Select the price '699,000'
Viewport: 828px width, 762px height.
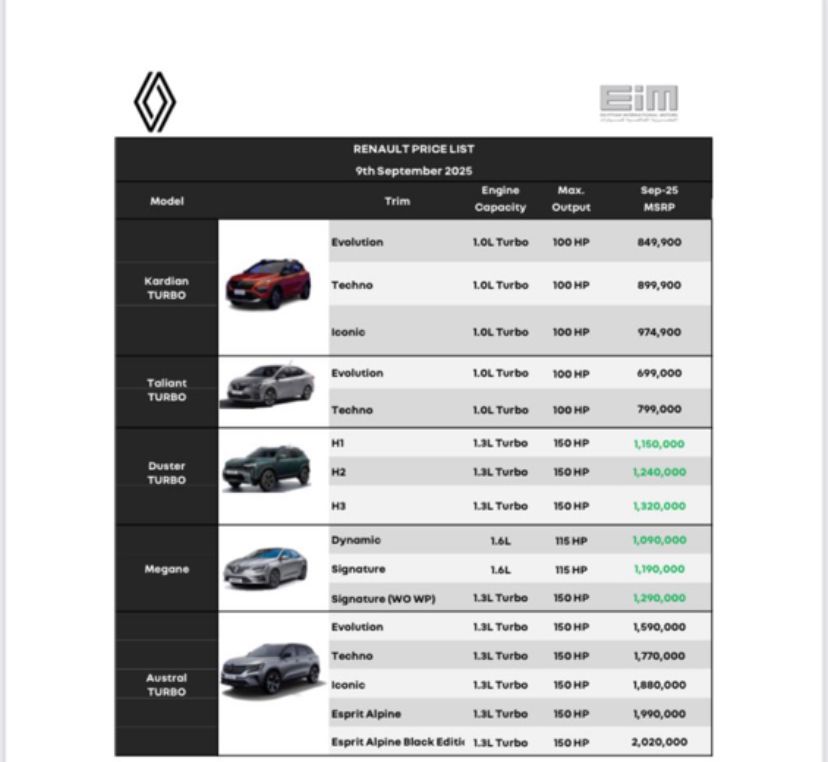tap(659, 373)
